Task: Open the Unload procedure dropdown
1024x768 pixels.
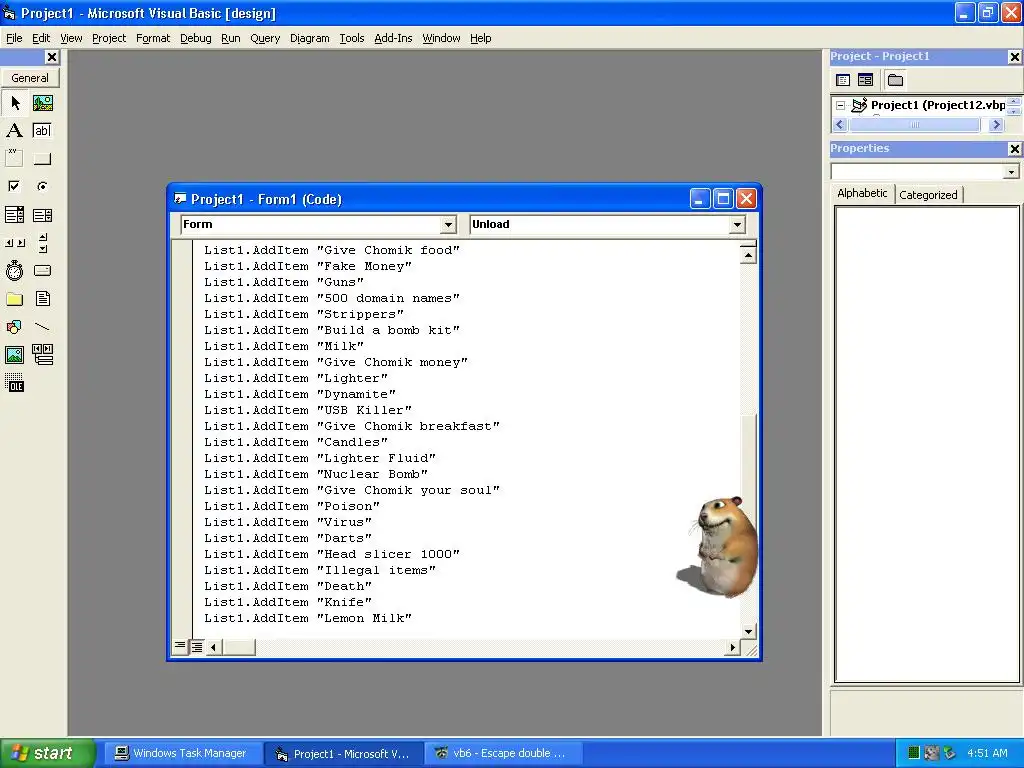Action: [737, 225]
